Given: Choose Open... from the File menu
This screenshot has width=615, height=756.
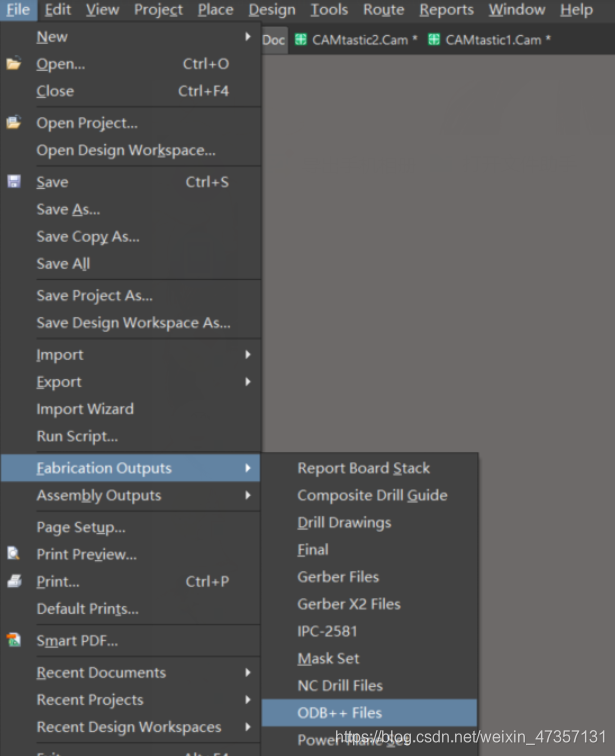Looking at the screenshot, I should coord(131,64).
